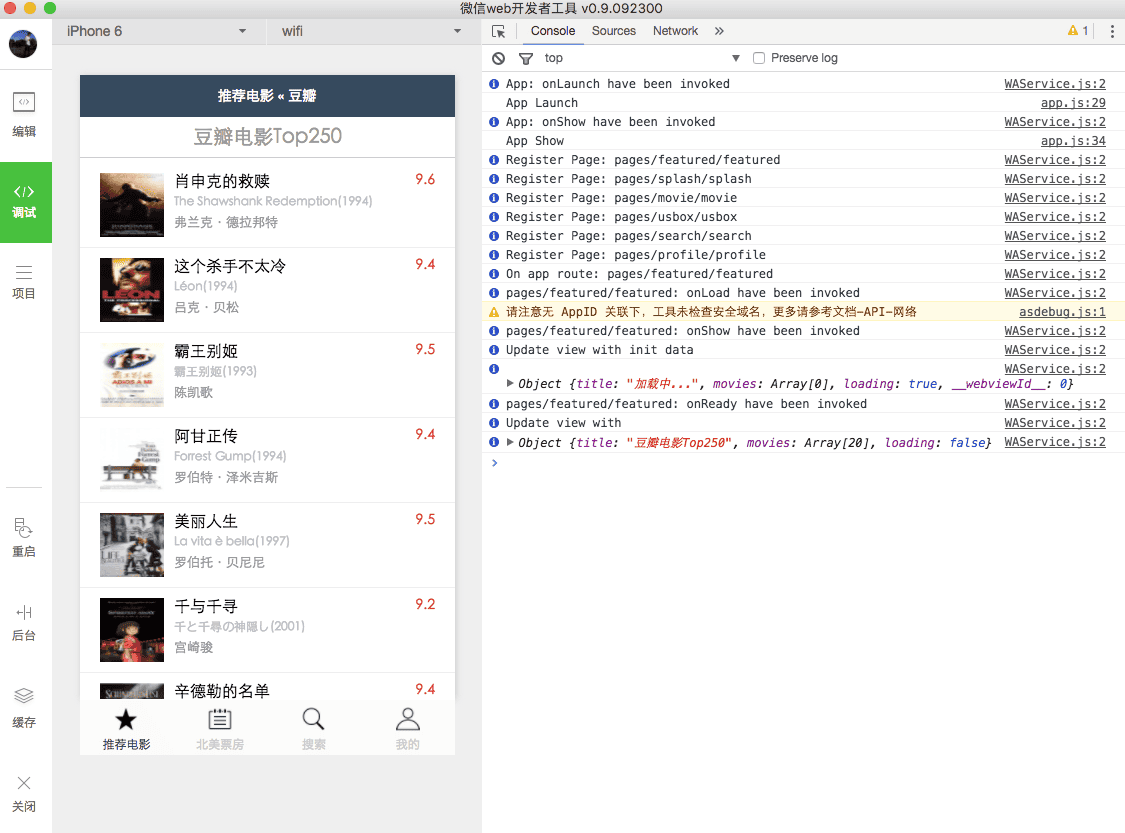The width and height of the screenshot is (1125, 833).
Task: Open the app.js:29 source link
Action: 1073,103
